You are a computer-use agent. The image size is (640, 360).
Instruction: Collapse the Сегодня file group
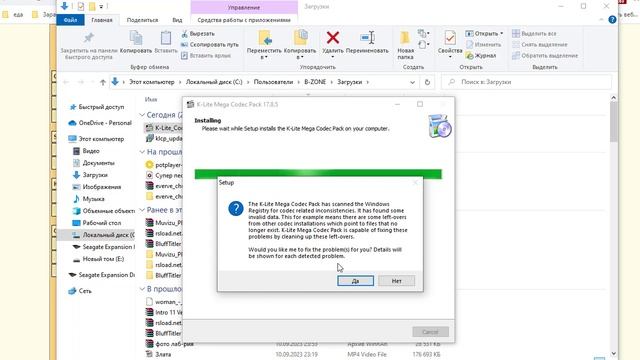[x=142, y=115]
